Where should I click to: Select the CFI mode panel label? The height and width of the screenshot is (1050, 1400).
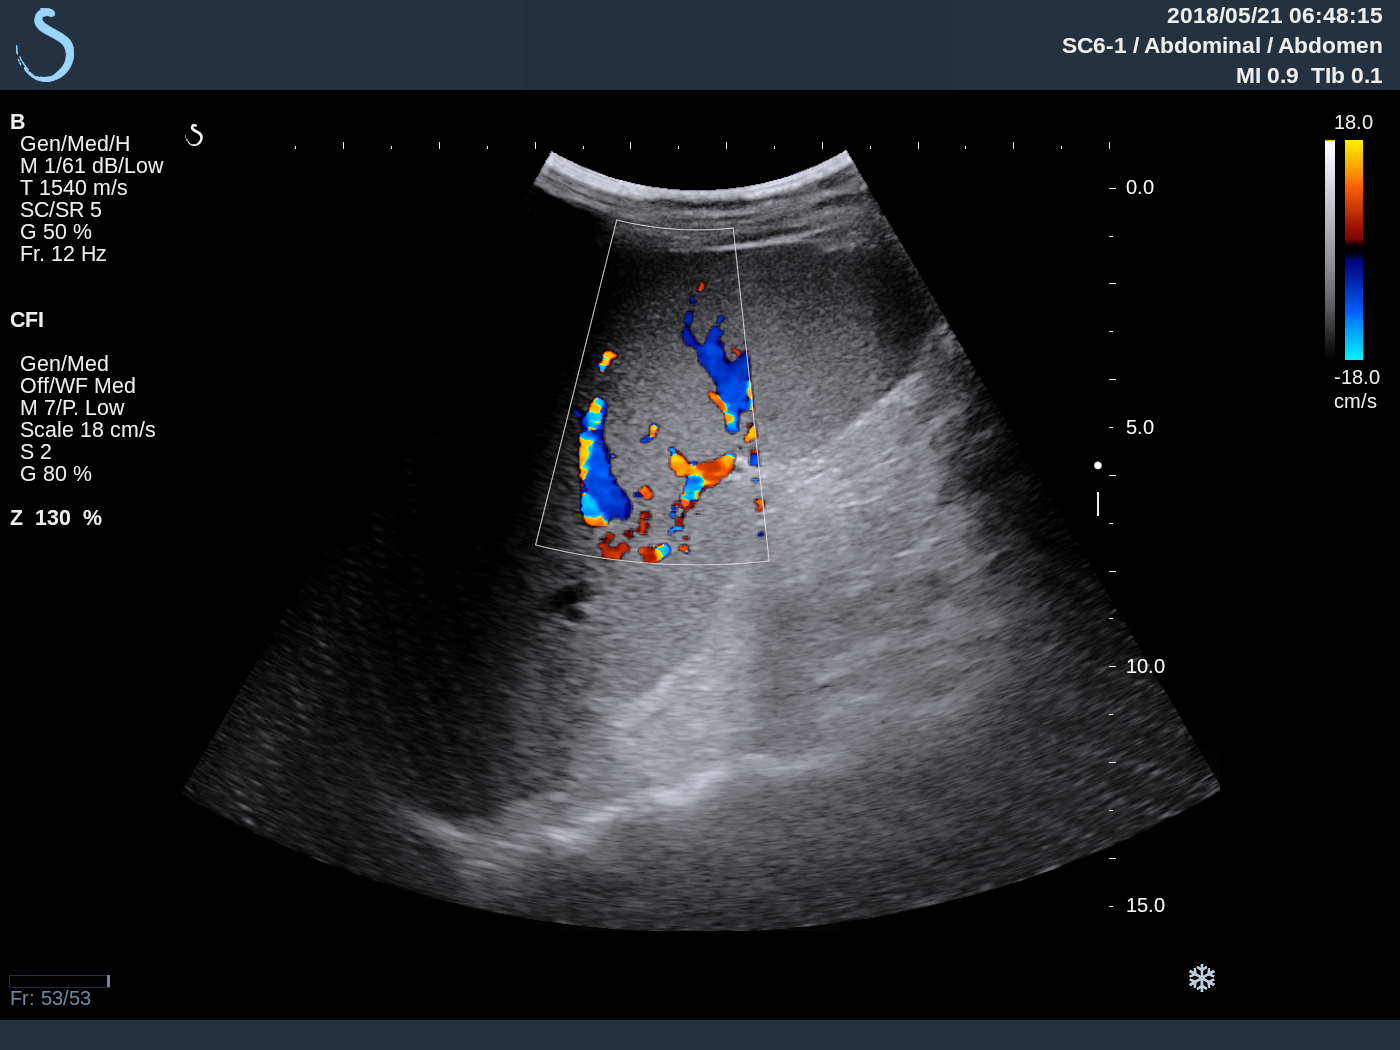tap(27, 320)
